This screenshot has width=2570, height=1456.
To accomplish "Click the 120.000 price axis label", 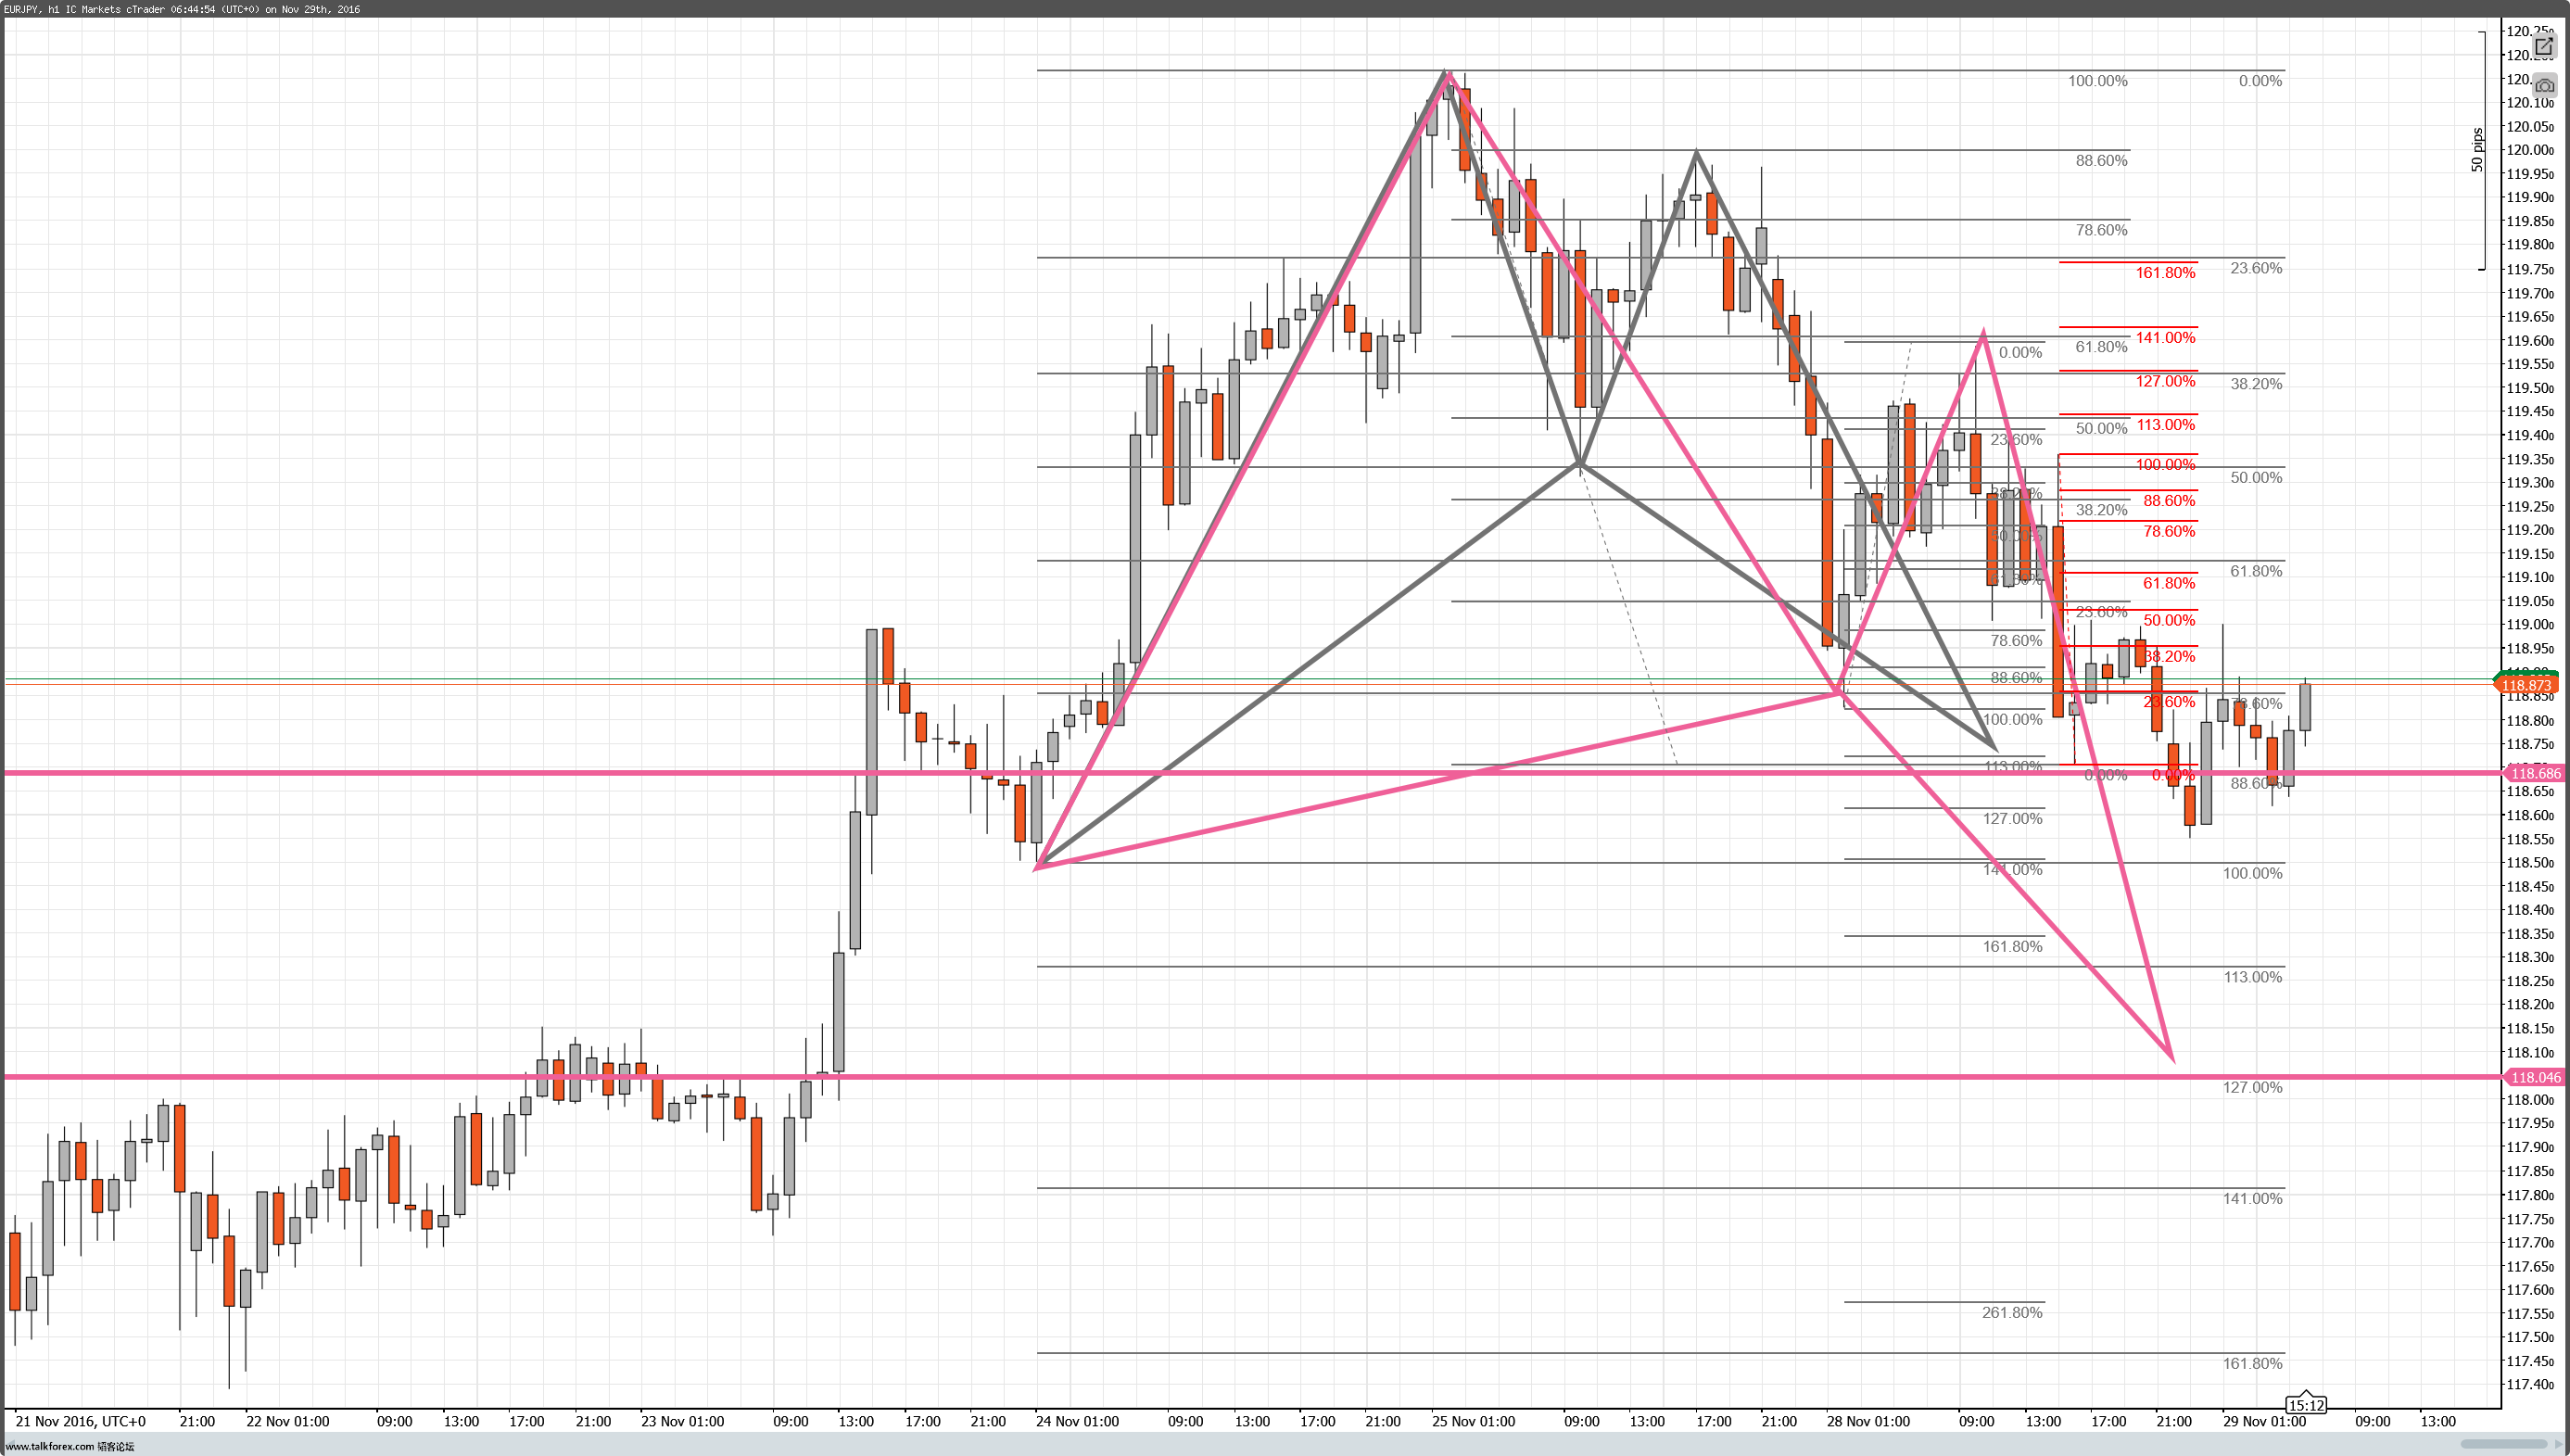I will coord(2529,150).
